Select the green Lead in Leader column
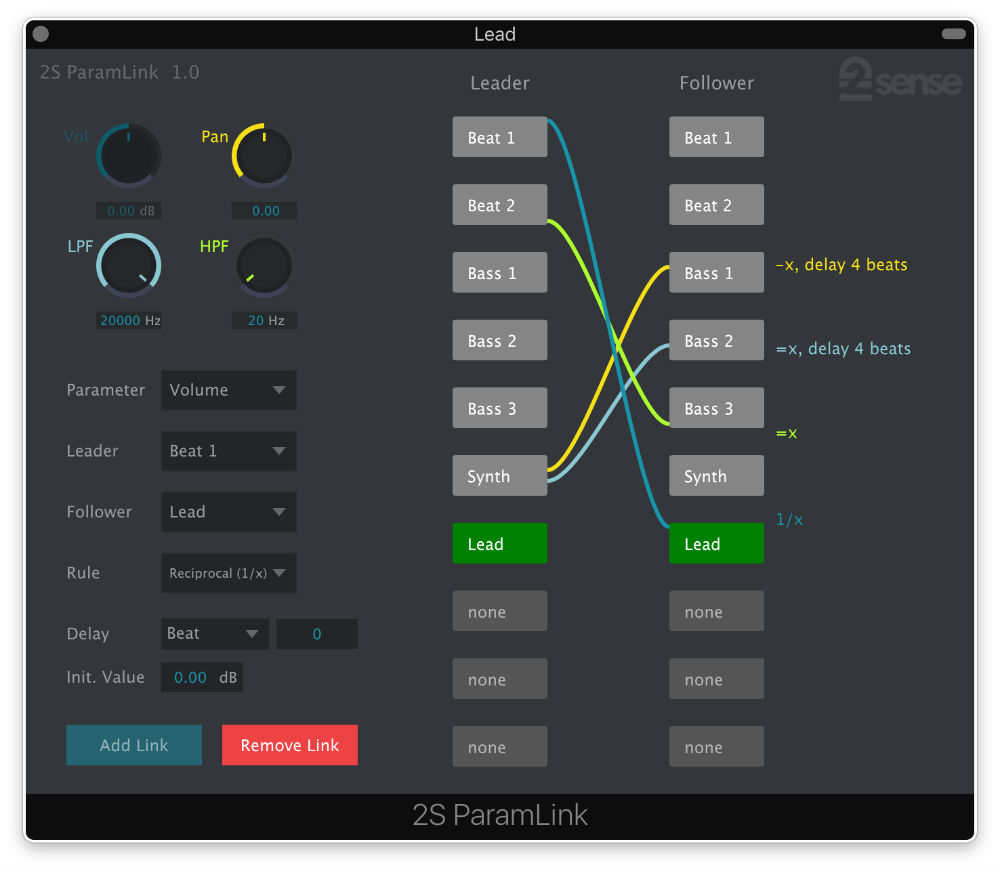 coord(500,543)
